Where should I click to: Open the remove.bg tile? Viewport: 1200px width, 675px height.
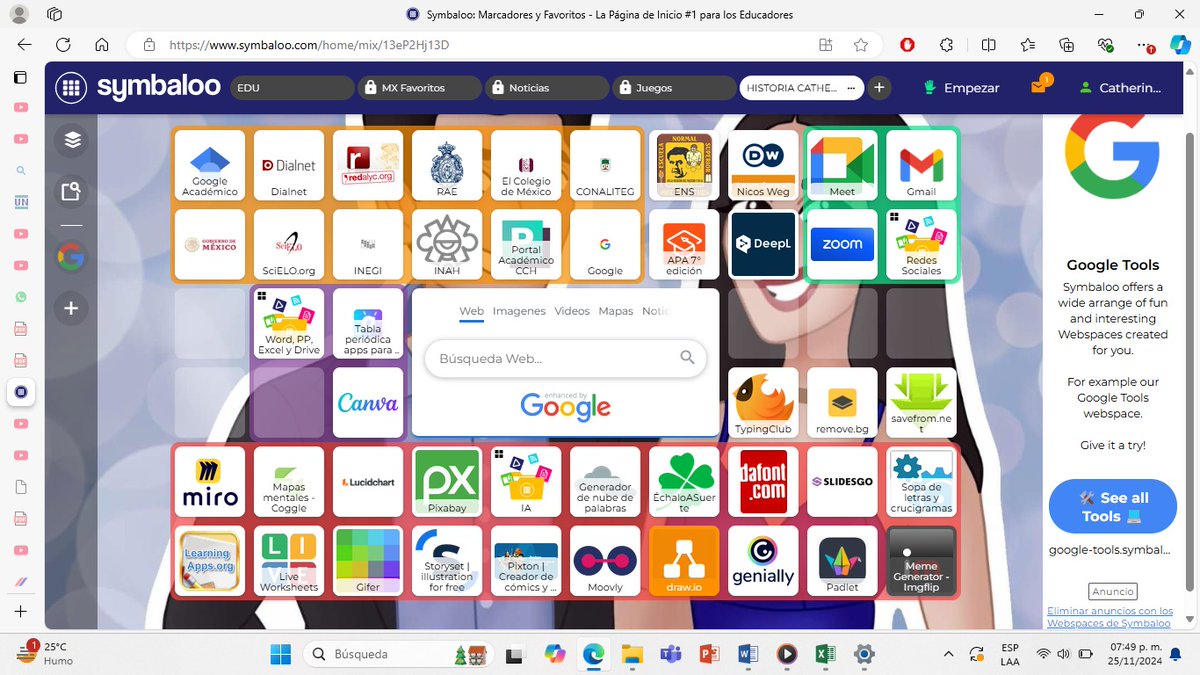[x=842, y=402]
